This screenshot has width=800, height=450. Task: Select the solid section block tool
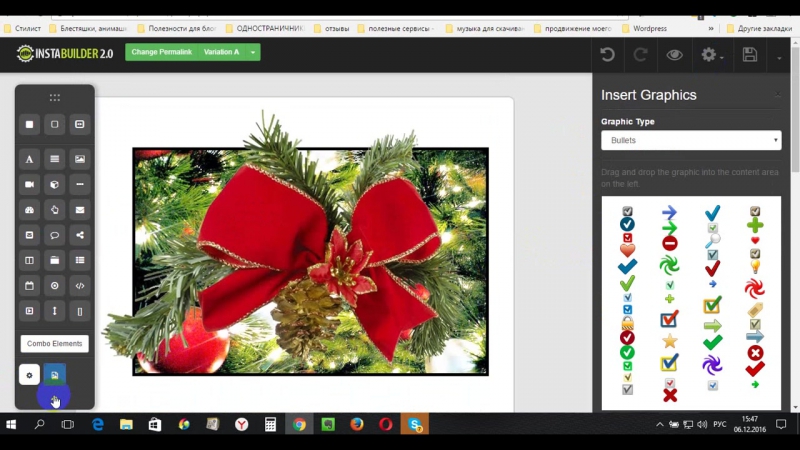(30, 124)
